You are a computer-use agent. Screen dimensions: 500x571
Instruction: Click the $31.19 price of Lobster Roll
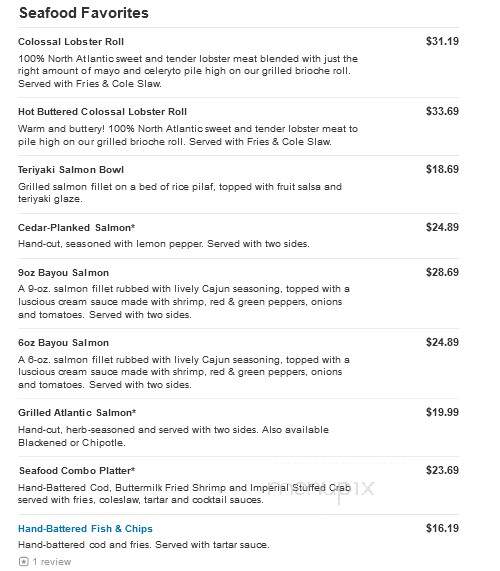(442, 41)
